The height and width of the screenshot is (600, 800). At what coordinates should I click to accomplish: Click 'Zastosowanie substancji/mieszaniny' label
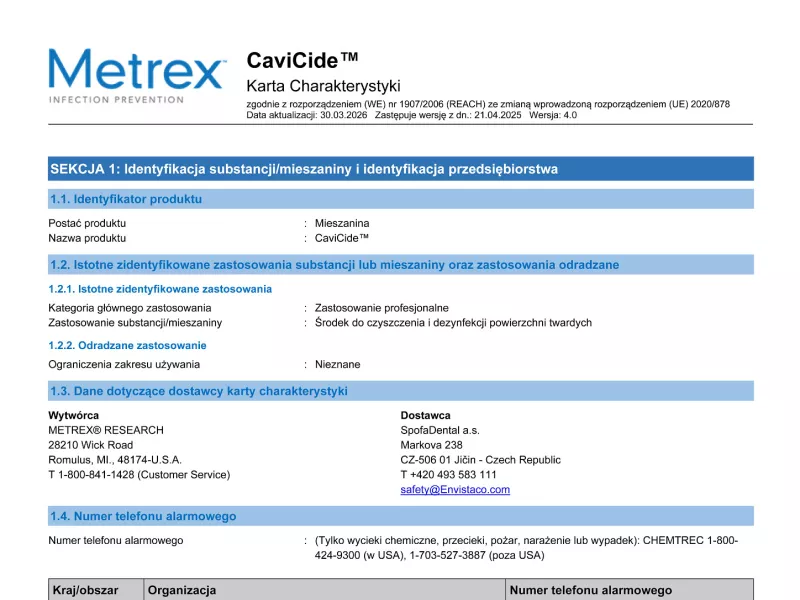pos(135,323)
